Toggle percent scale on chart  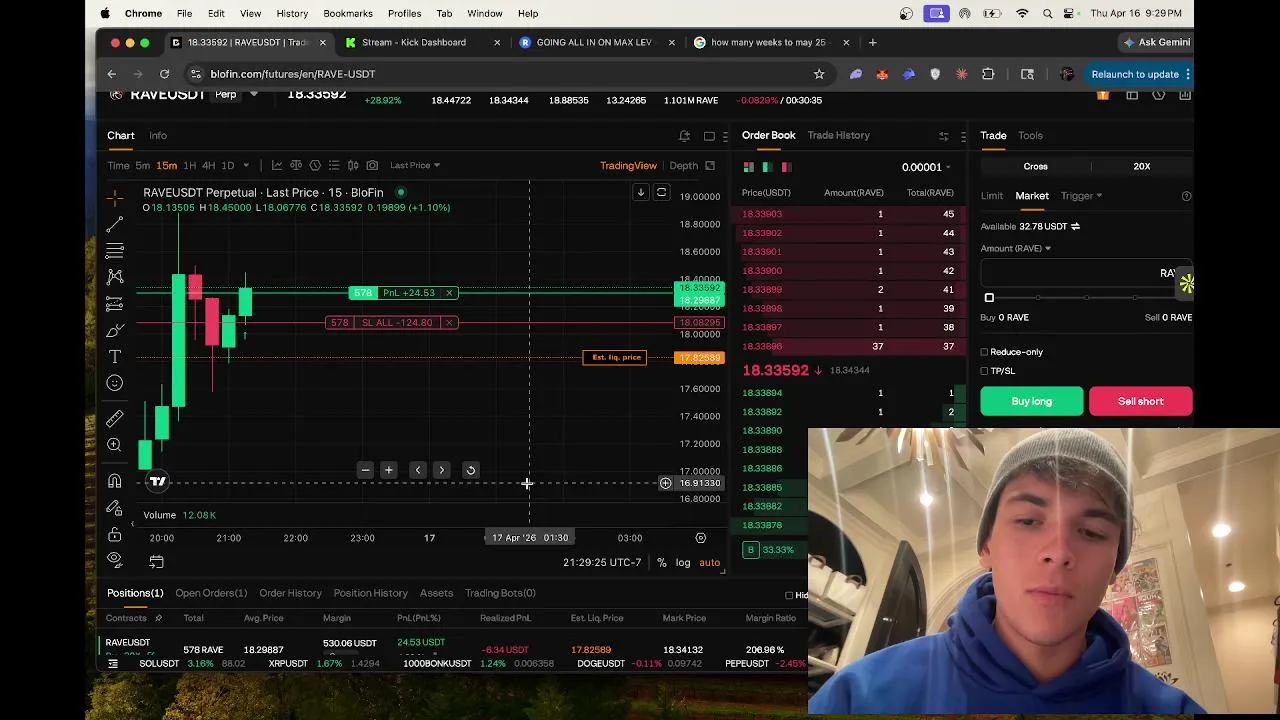pos(661,563)
